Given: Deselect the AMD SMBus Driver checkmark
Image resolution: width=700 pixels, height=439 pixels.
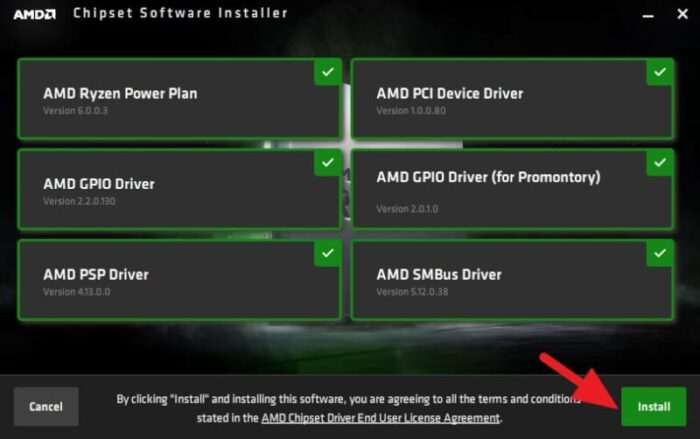Looking at the screenshot, I should click(x=660, y=253).
